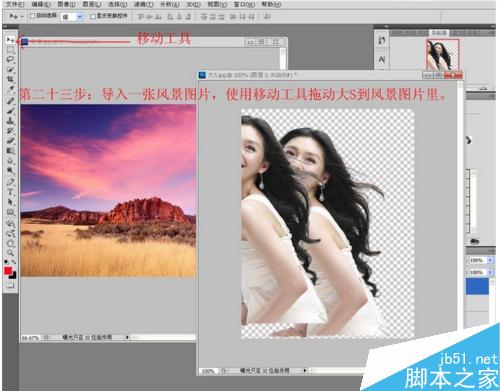Select the Eraser tool
500x391 pixels.
[x=10, y=140]
